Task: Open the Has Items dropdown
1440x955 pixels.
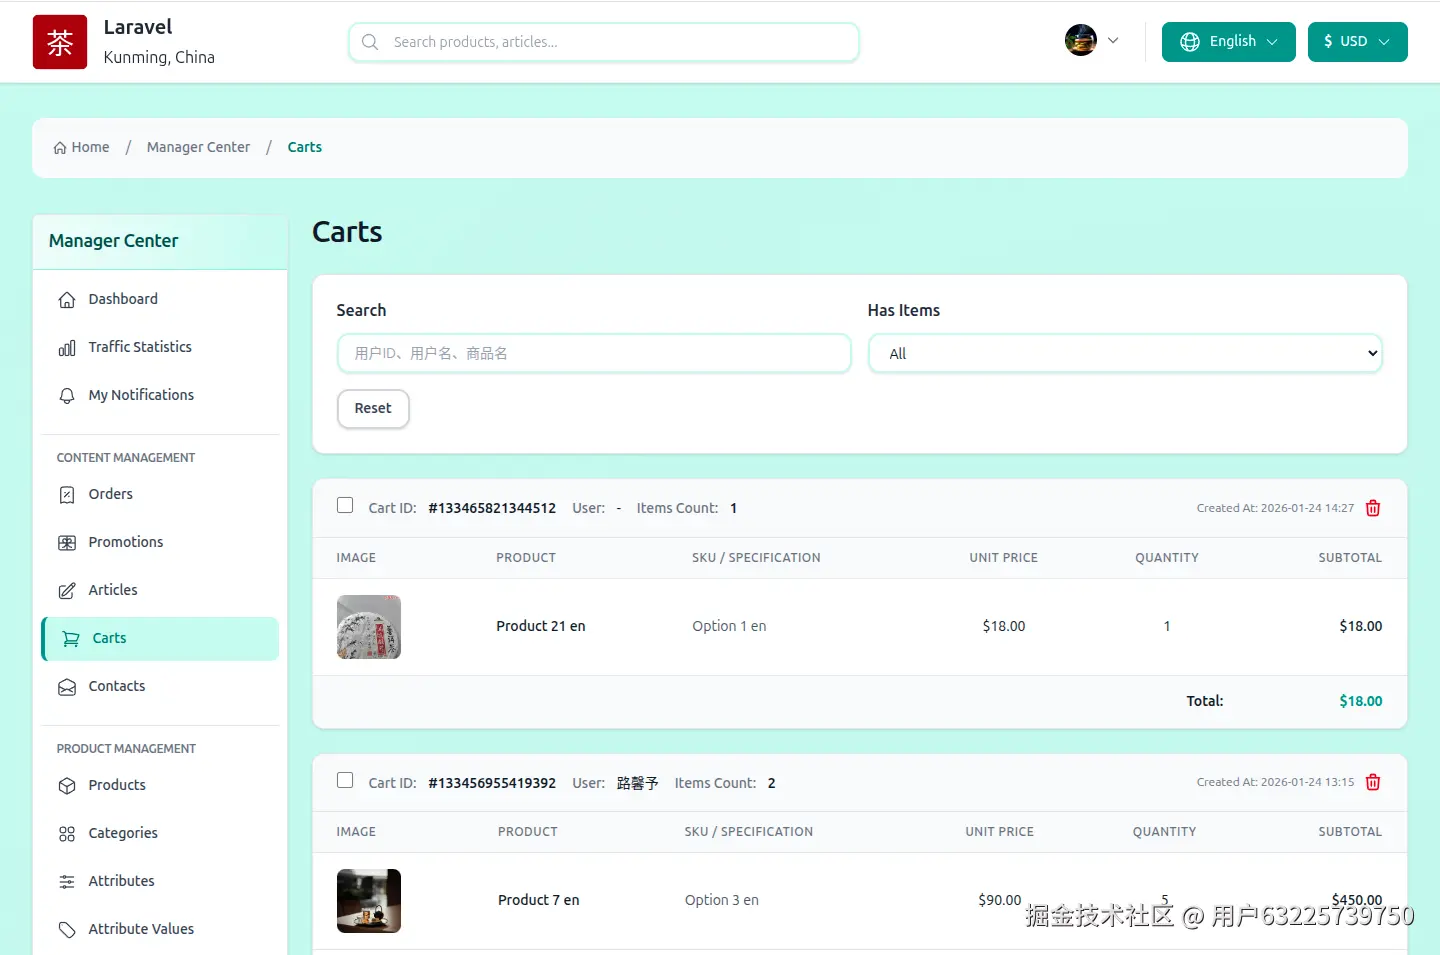Action: (x=1125, y=353)
